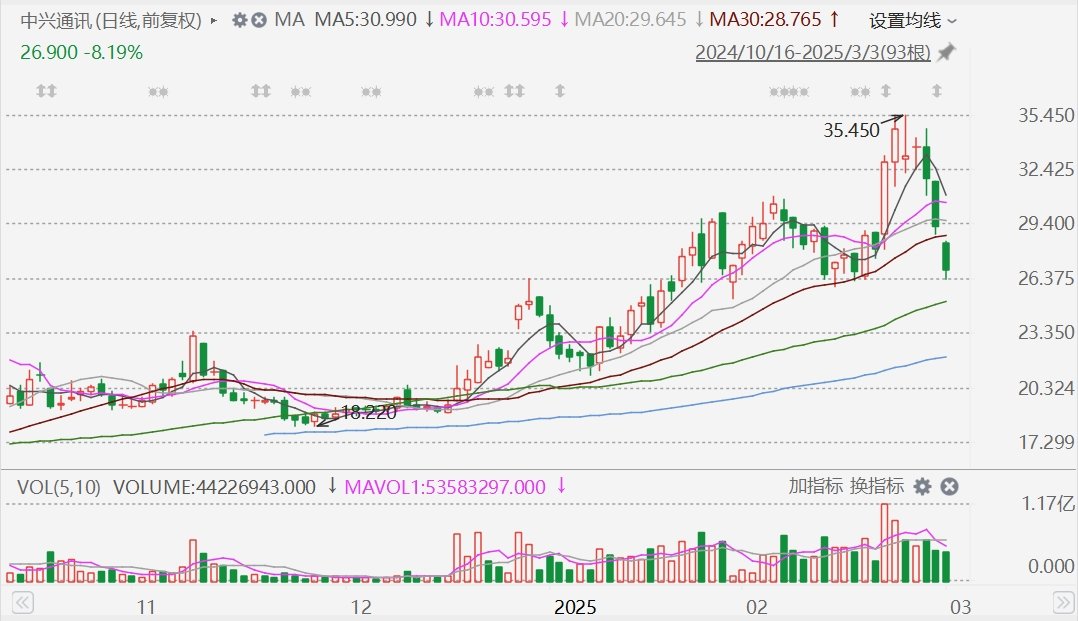Click the MA20:29.645 readout

630,20
